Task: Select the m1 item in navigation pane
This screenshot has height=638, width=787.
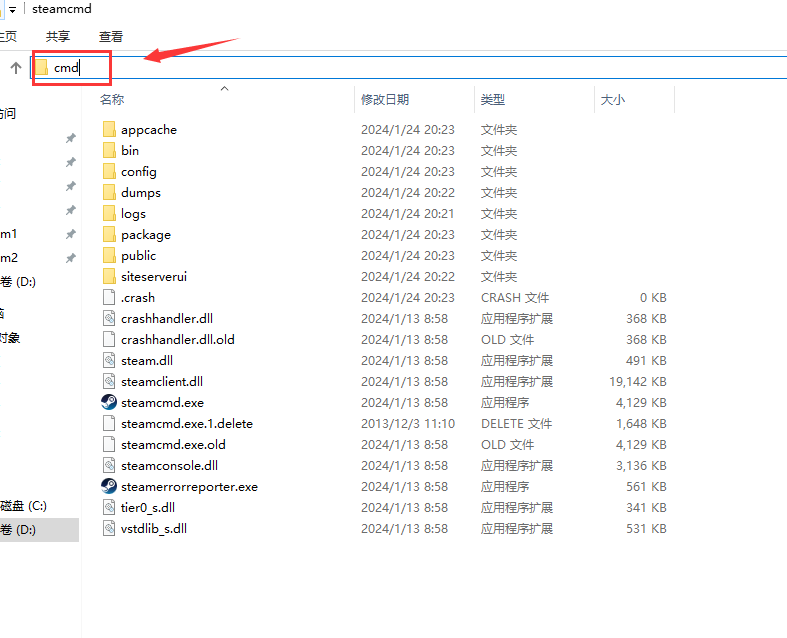Action: pos(9,234)
